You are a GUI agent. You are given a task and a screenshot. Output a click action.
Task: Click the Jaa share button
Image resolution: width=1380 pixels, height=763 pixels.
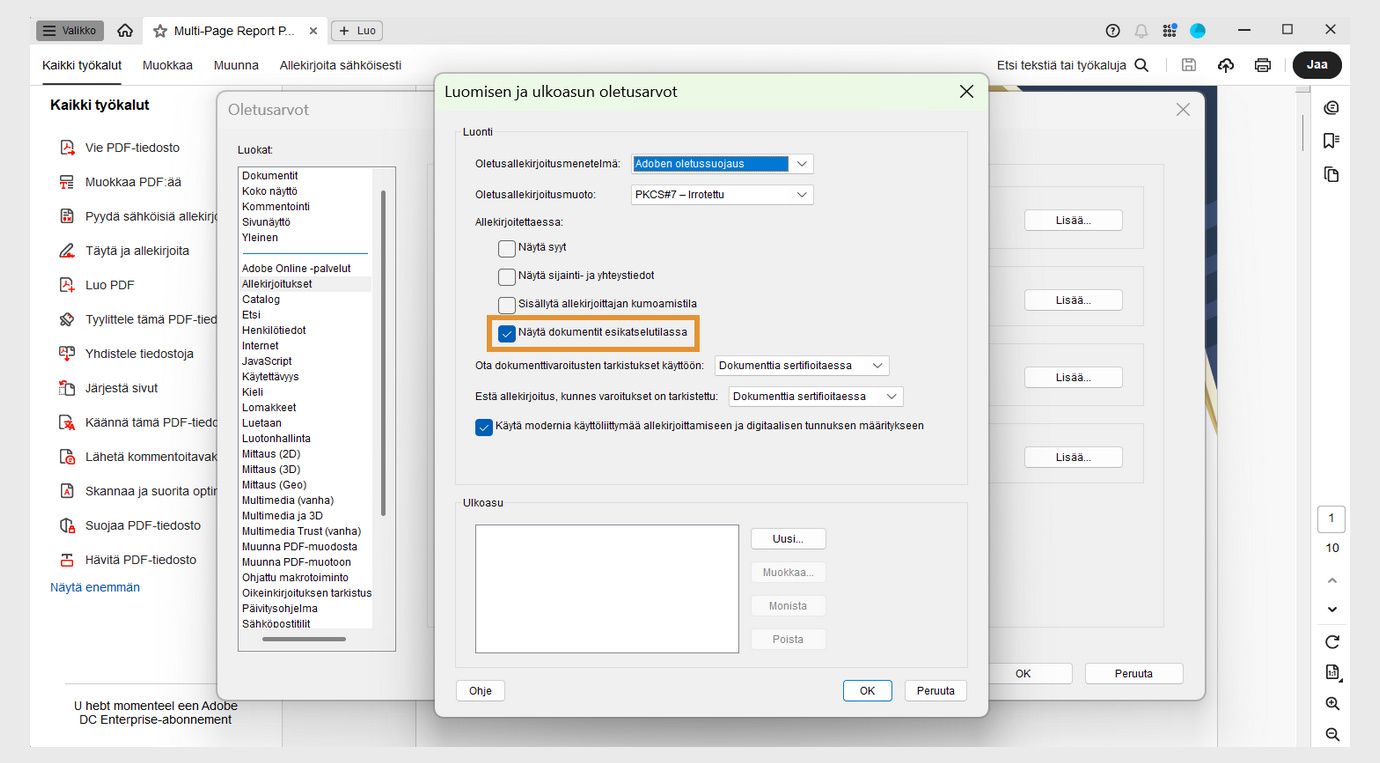click(x=1317, y=65)
